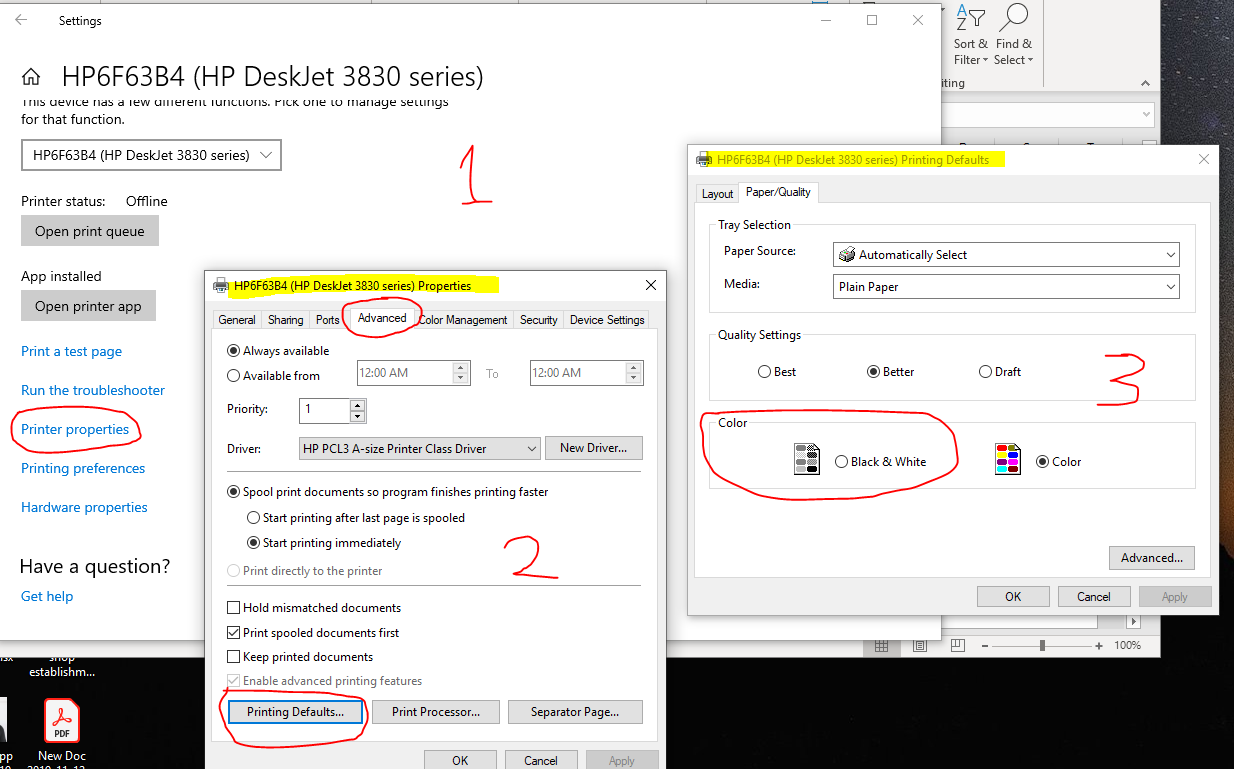This screenshot has width=1234, height=769.
Task: Select Black & White color option
Action: (841, 462)
